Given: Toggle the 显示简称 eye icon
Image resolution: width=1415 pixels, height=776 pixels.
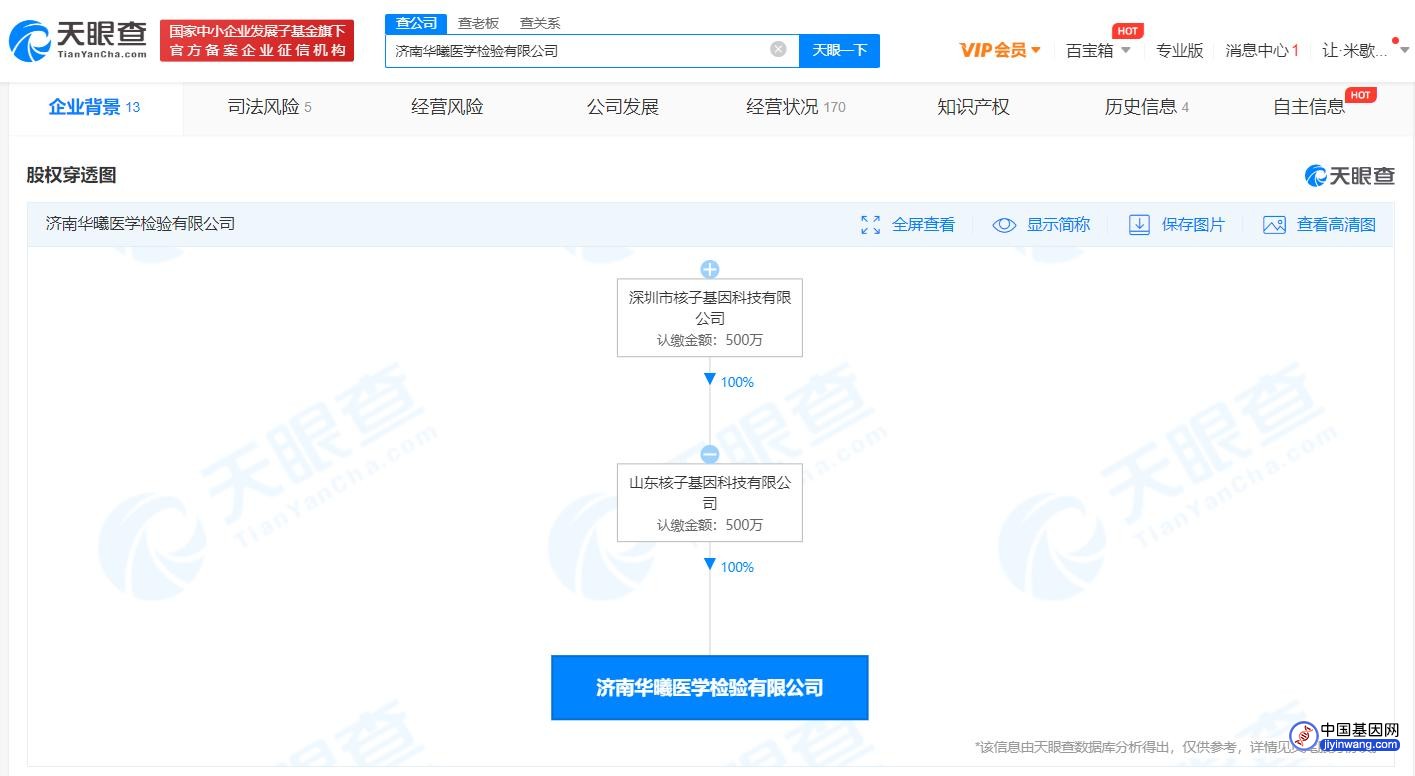Looking at the screenshot, I should tap(1004, 225).
